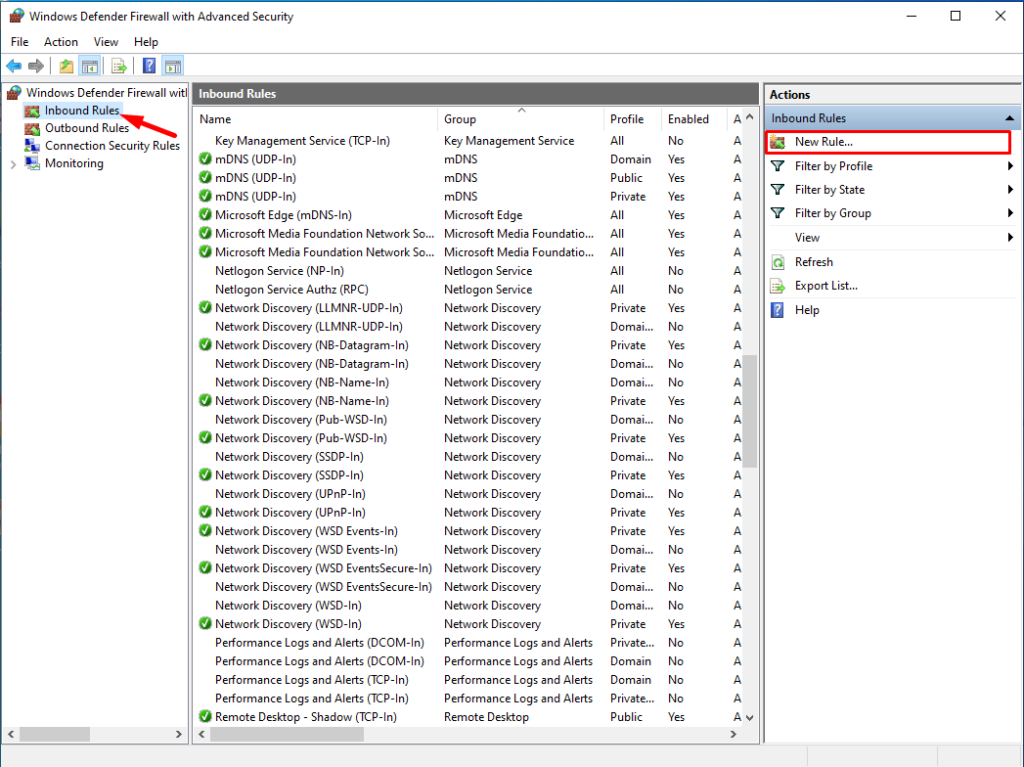
Task: Click green check of Network Discovery (WSD-In) Private
Action: point(205,624)
